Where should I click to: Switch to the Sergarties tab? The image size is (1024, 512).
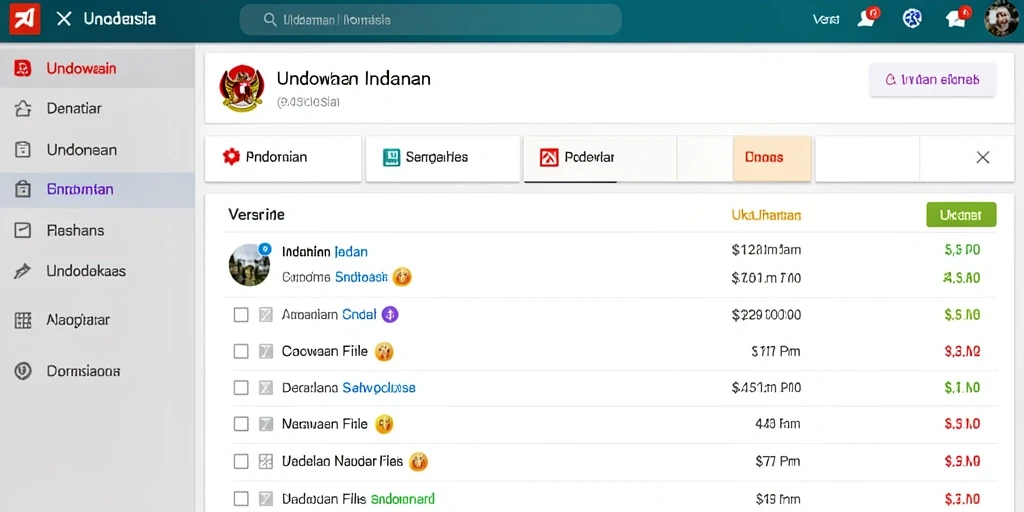[443, 158]
